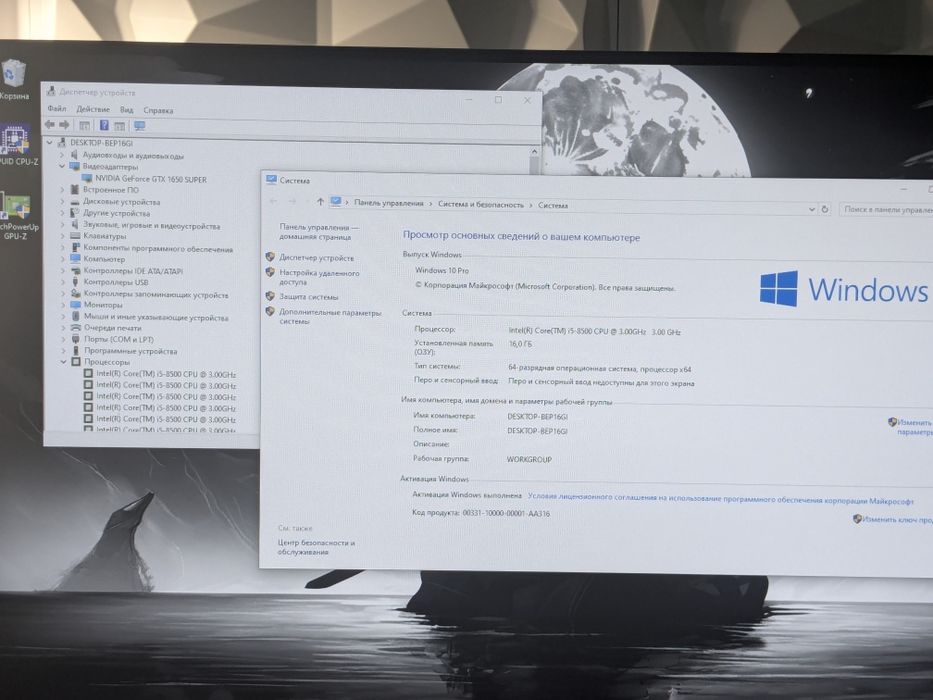Open address bar history dropdown in System window
The height and width of the screenshot is (700, 933).
pyautogui.click(x=812, y=209)
